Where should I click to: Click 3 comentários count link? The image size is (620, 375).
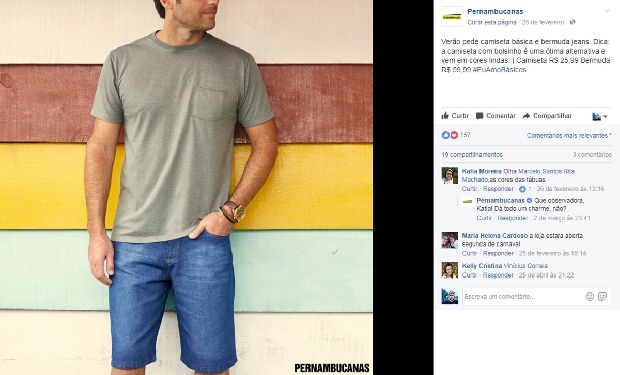[592, 154]
